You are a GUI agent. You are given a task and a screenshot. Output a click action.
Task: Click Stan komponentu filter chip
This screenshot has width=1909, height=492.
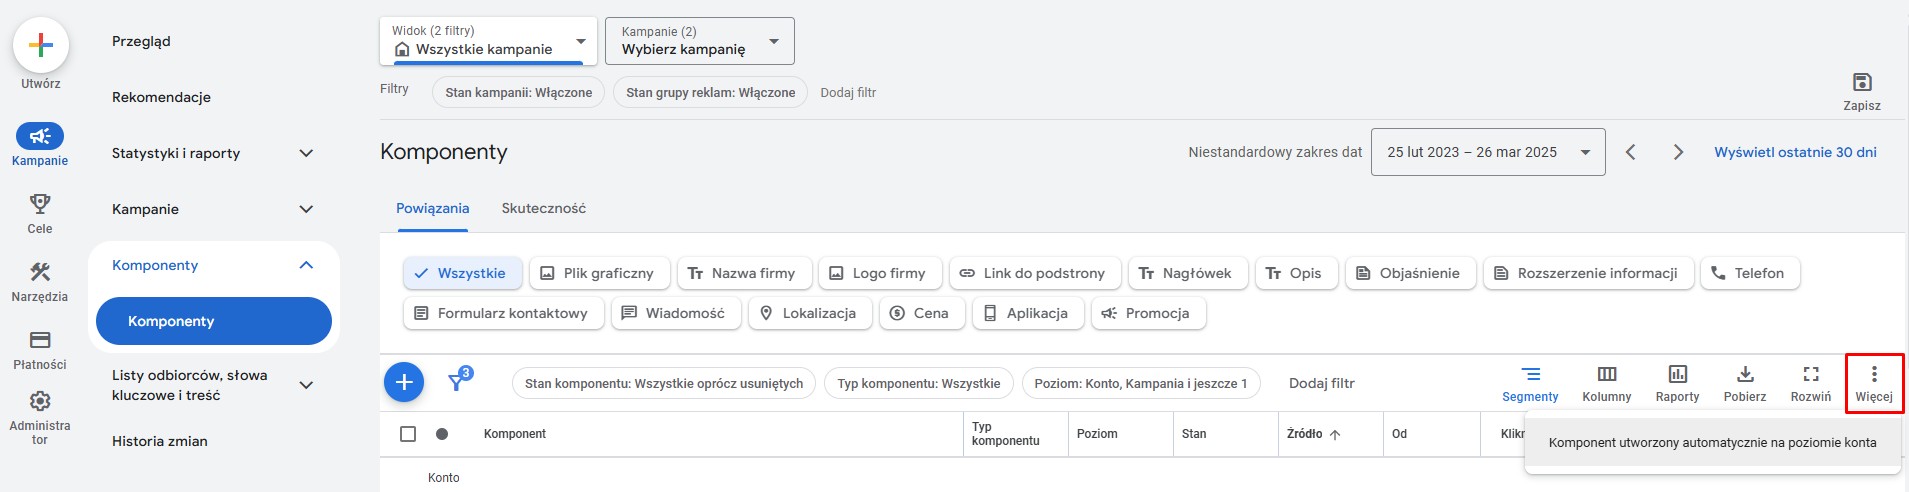tap(664, 383)
